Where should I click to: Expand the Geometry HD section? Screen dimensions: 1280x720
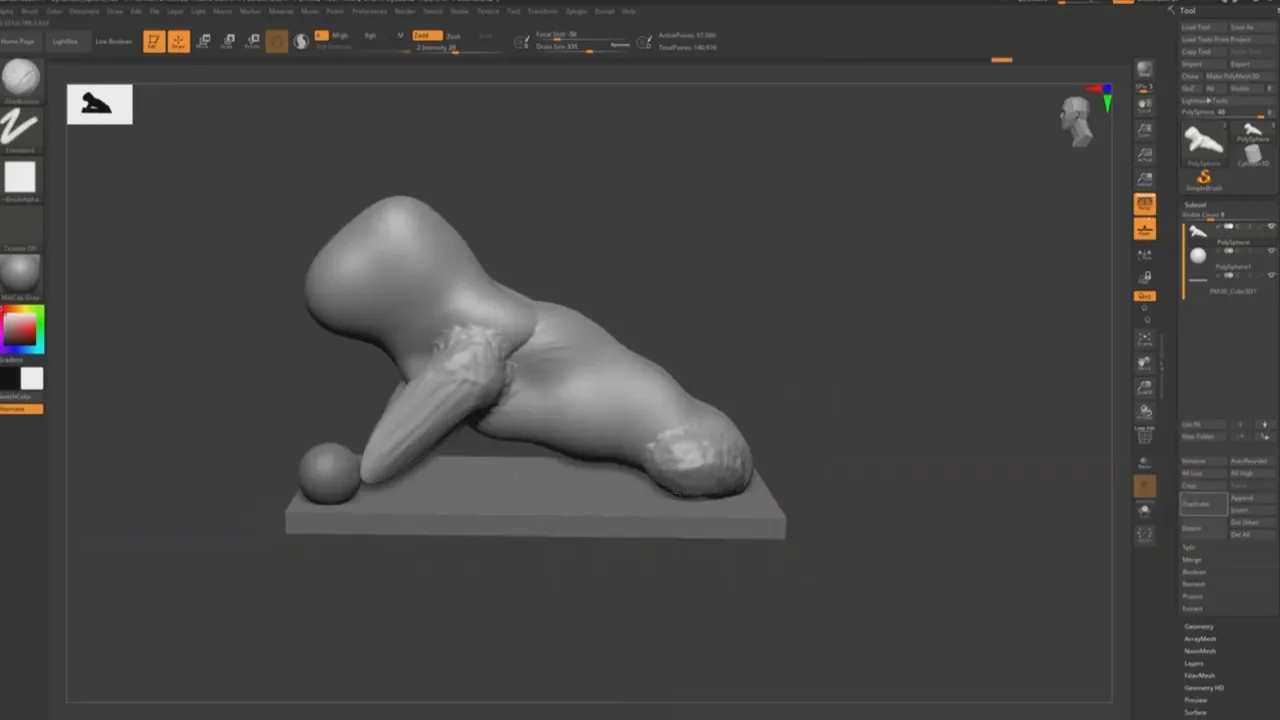[x=1204, y=688]
